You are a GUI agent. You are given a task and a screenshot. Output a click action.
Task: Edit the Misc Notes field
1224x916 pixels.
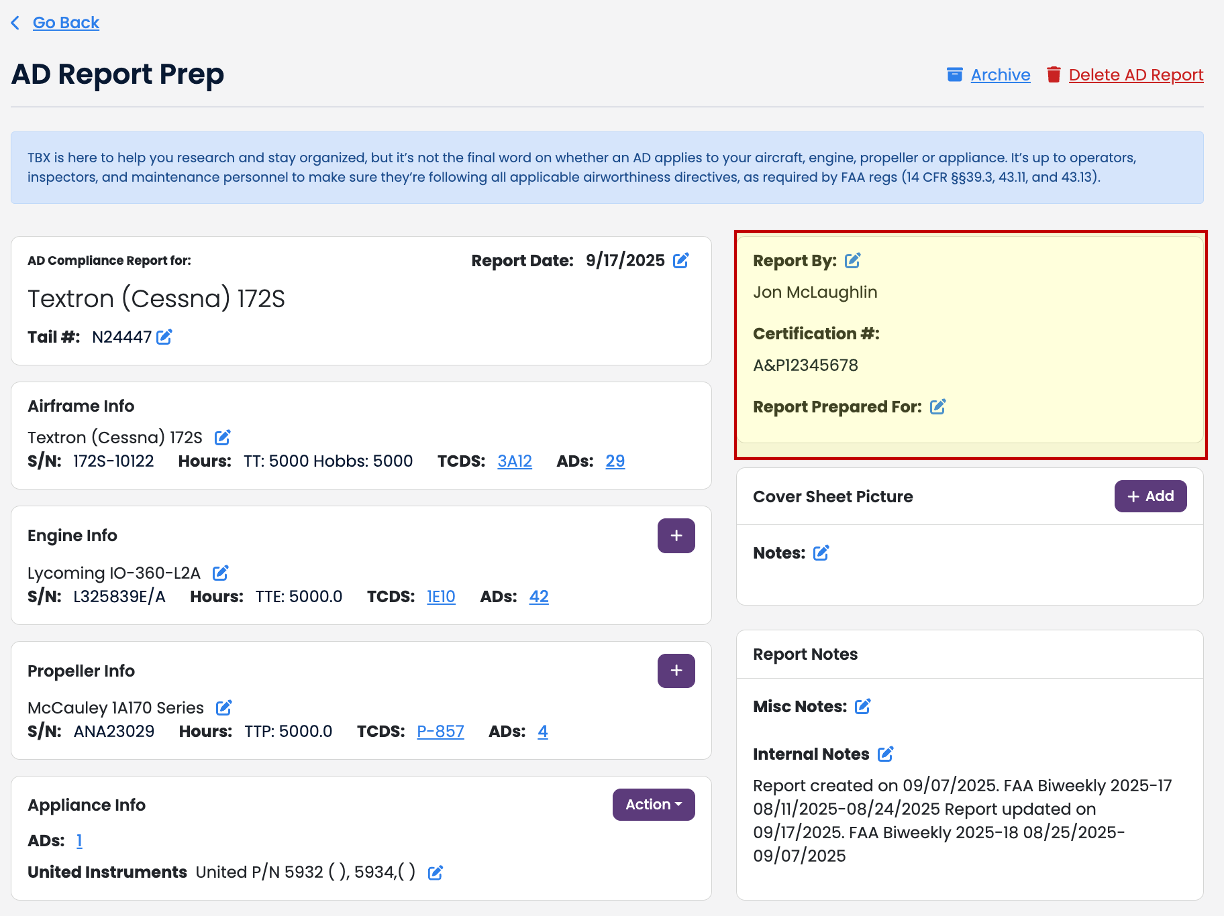pyautogui.click(x=863, y=707)
